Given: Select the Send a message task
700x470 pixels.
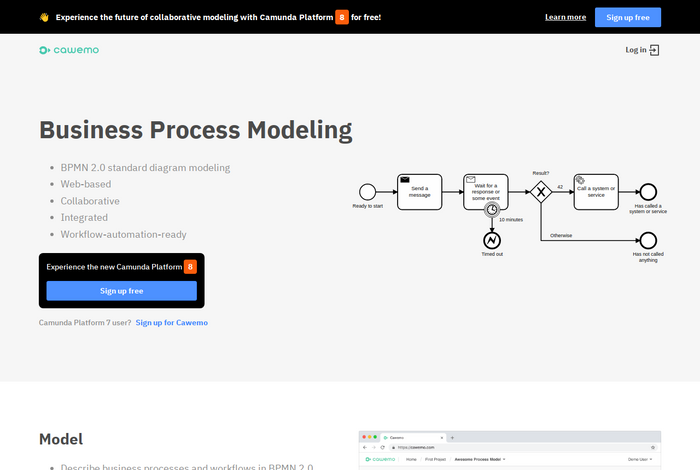Looking at the screenshot, I should pyautogui.click(x=420, y=192).
